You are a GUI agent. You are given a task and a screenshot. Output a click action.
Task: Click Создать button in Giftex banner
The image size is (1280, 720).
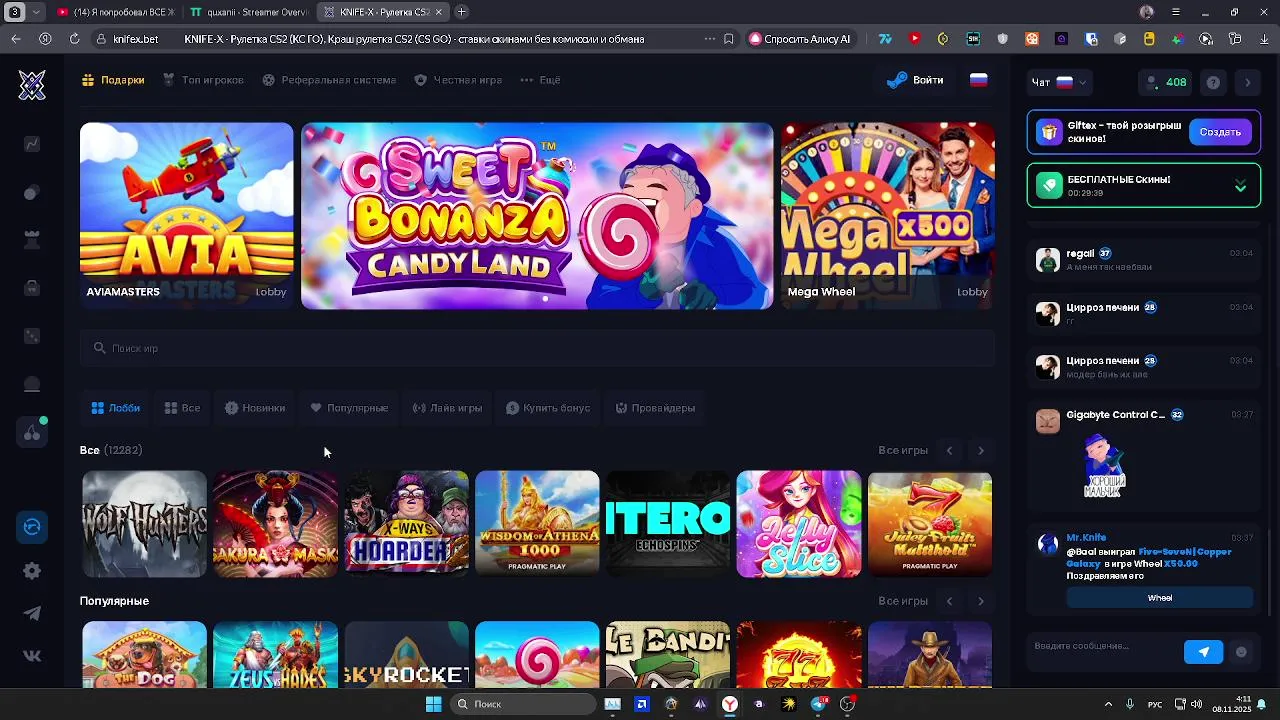point(1220,132)
